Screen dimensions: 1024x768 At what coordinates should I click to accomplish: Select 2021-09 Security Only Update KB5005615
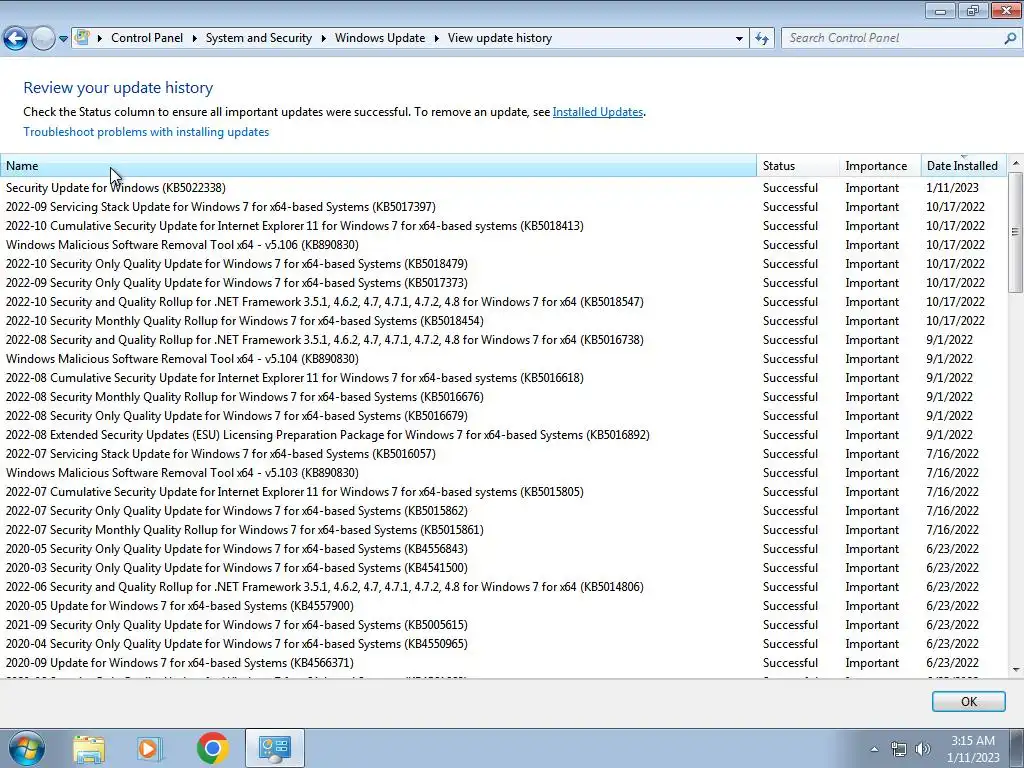coord(503,624)
